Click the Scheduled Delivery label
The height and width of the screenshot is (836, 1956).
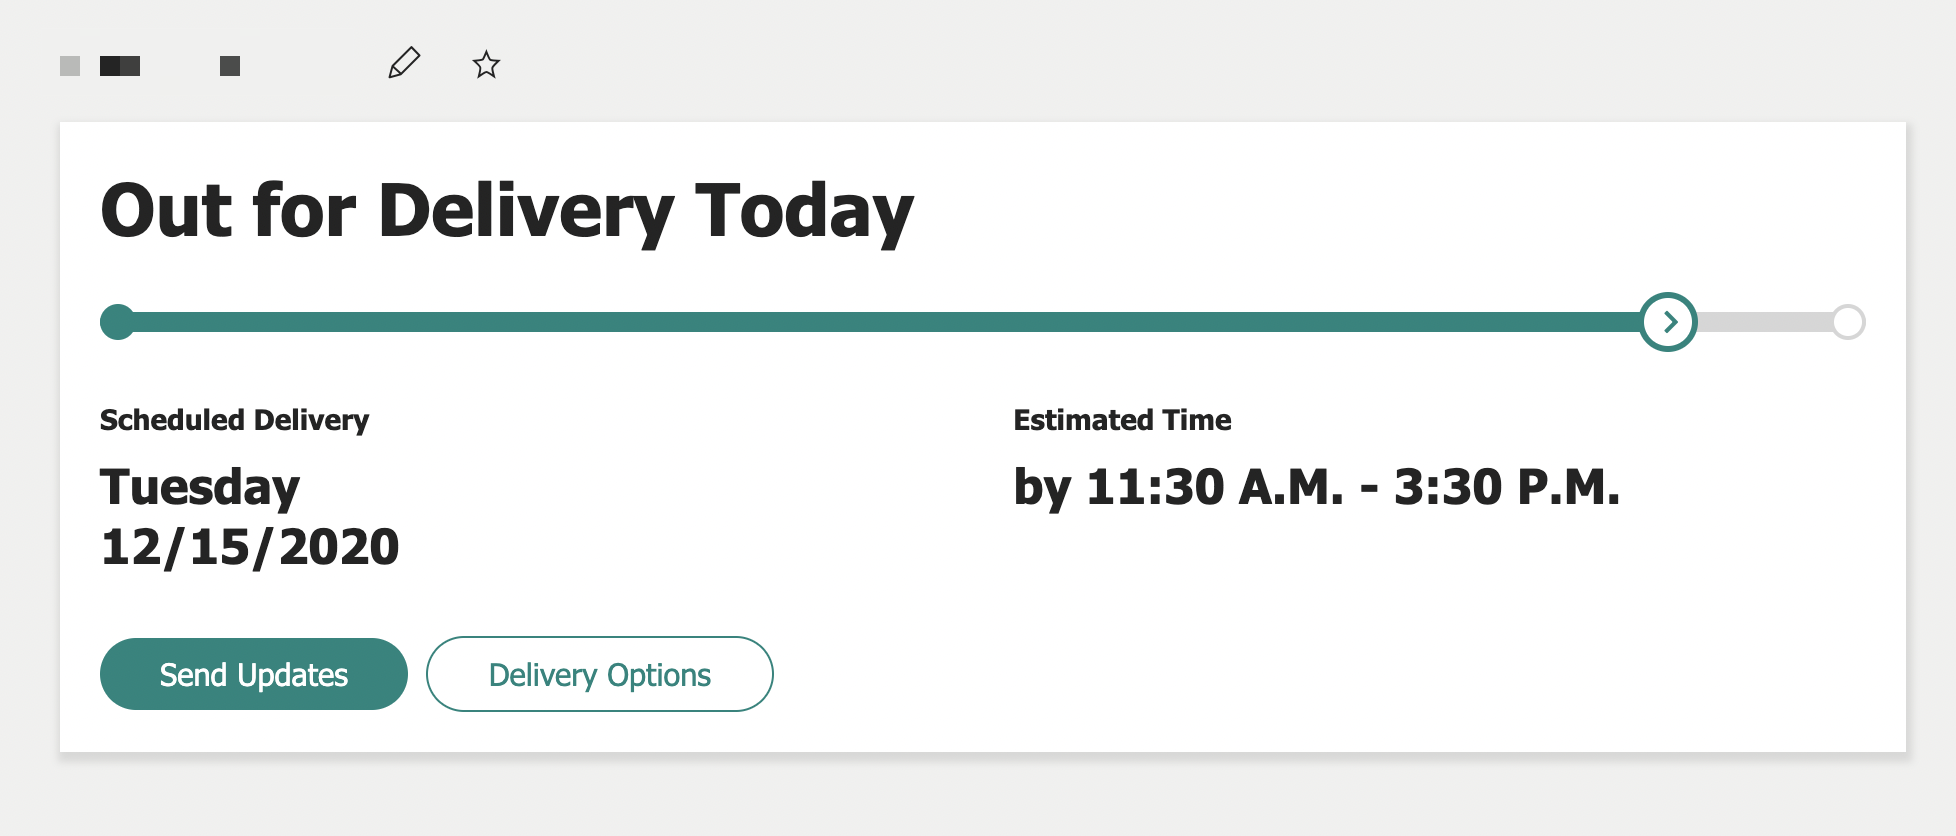(x=234, y=420)
